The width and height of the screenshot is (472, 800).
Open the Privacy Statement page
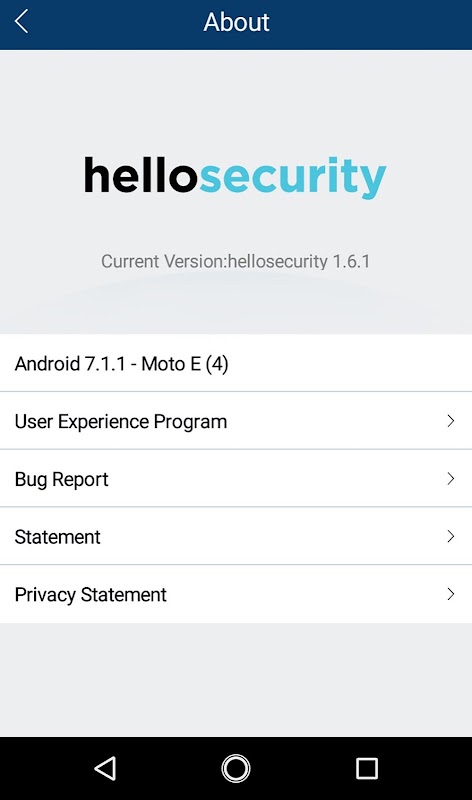[x=236, y=594]
